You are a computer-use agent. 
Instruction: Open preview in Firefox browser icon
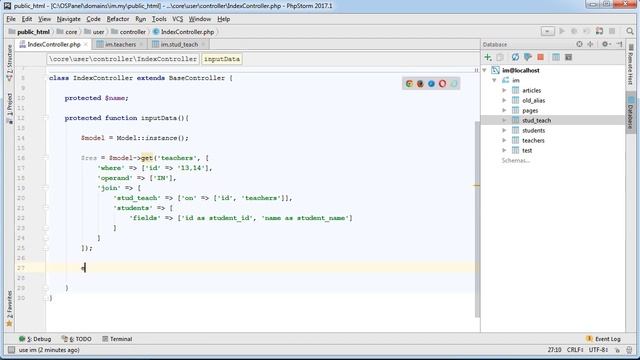420,84
